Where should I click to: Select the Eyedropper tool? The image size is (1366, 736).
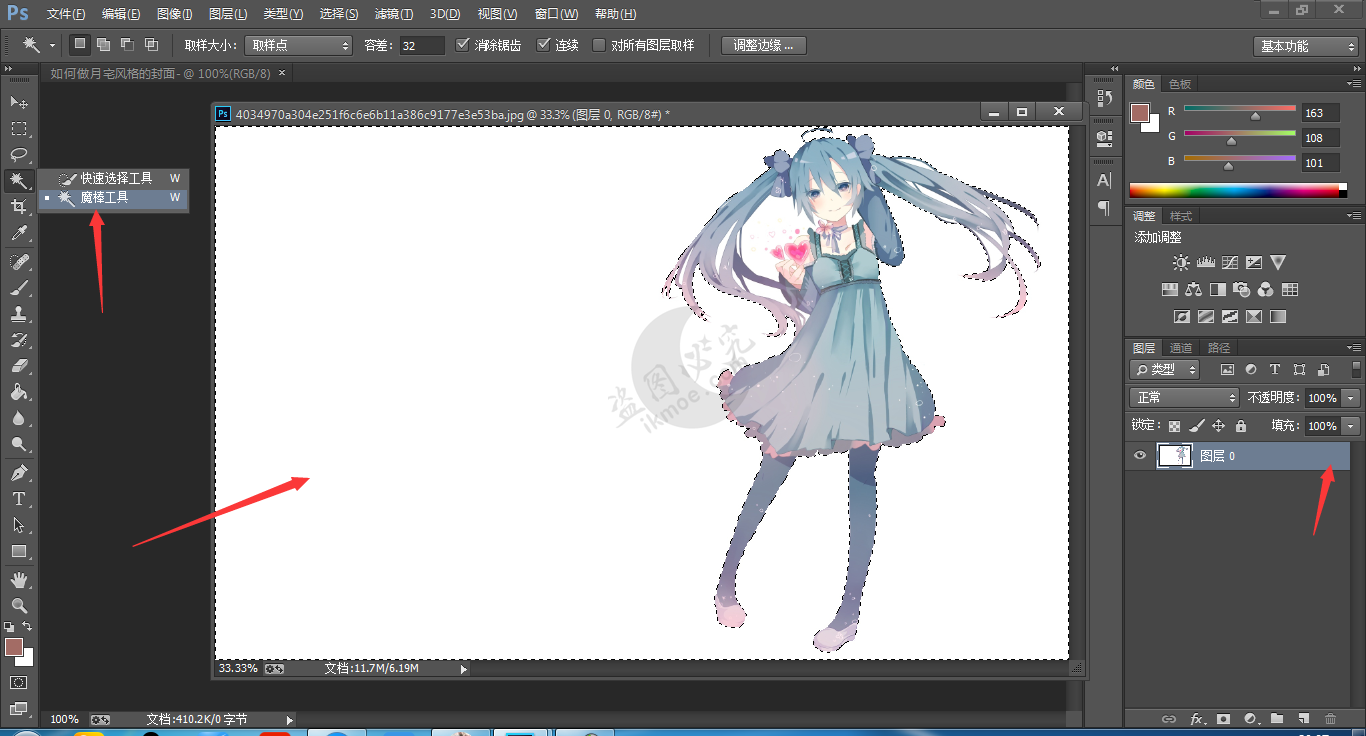(x=19, y=234)
